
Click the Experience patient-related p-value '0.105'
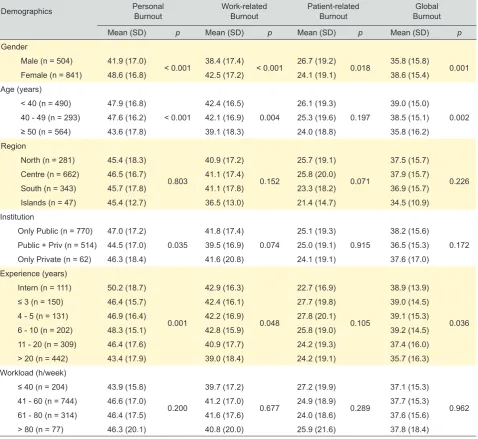pos(360,323)
